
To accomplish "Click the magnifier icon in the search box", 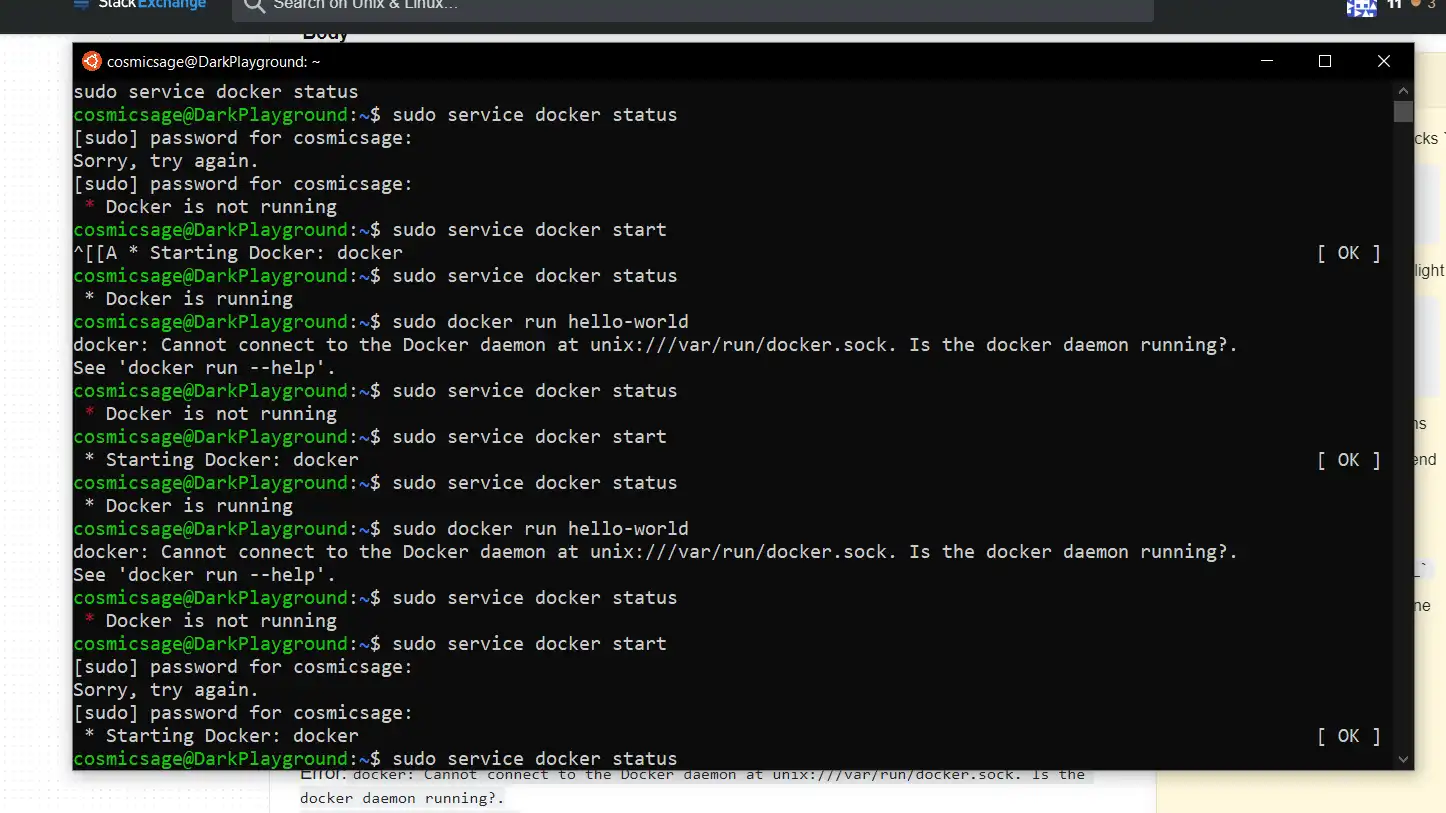I will pyautogui.click(x=254, y=6).
